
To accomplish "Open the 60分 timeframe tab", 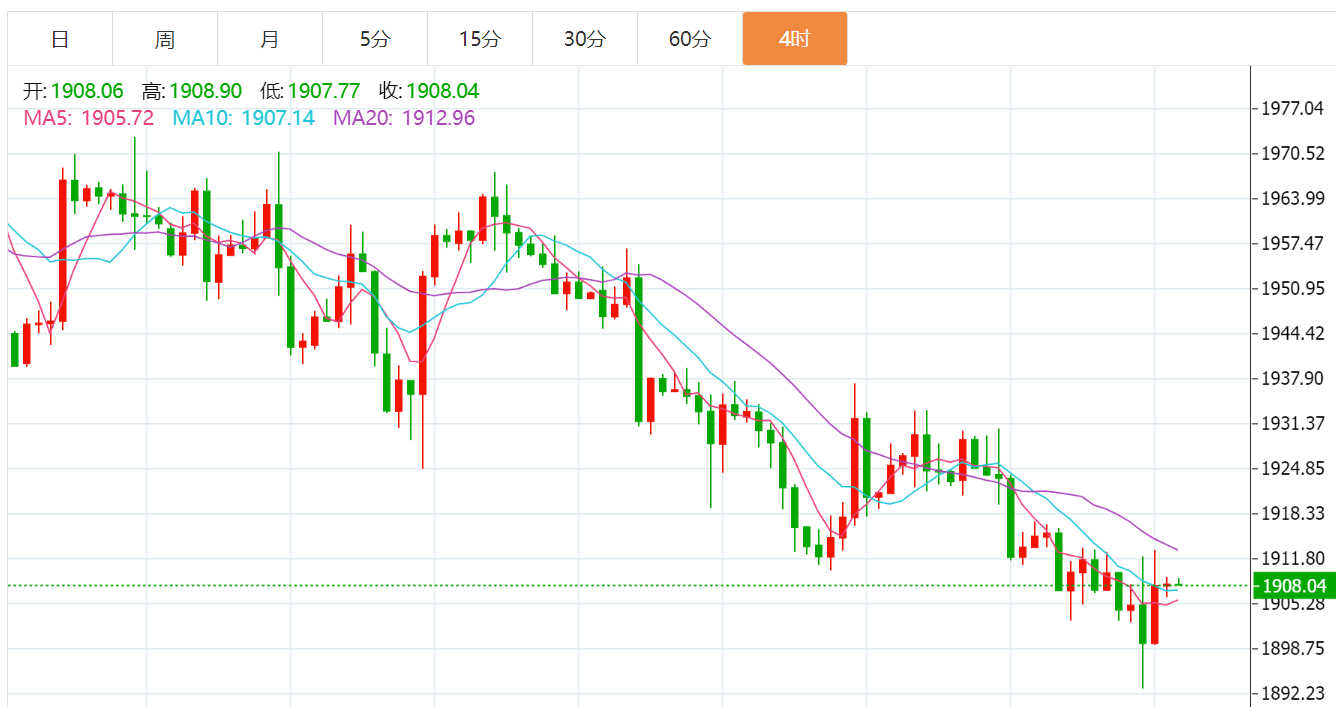I will click(690, 39).
